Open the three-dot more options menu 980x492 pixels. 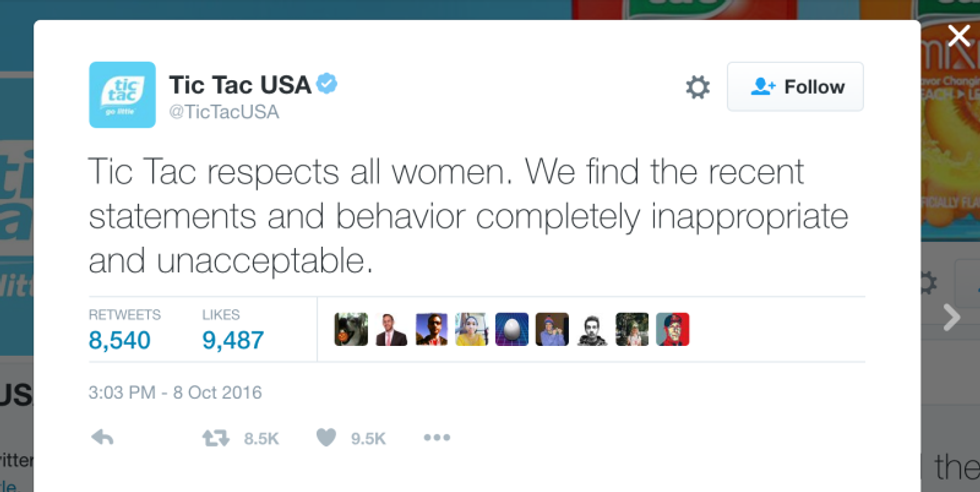437,438
